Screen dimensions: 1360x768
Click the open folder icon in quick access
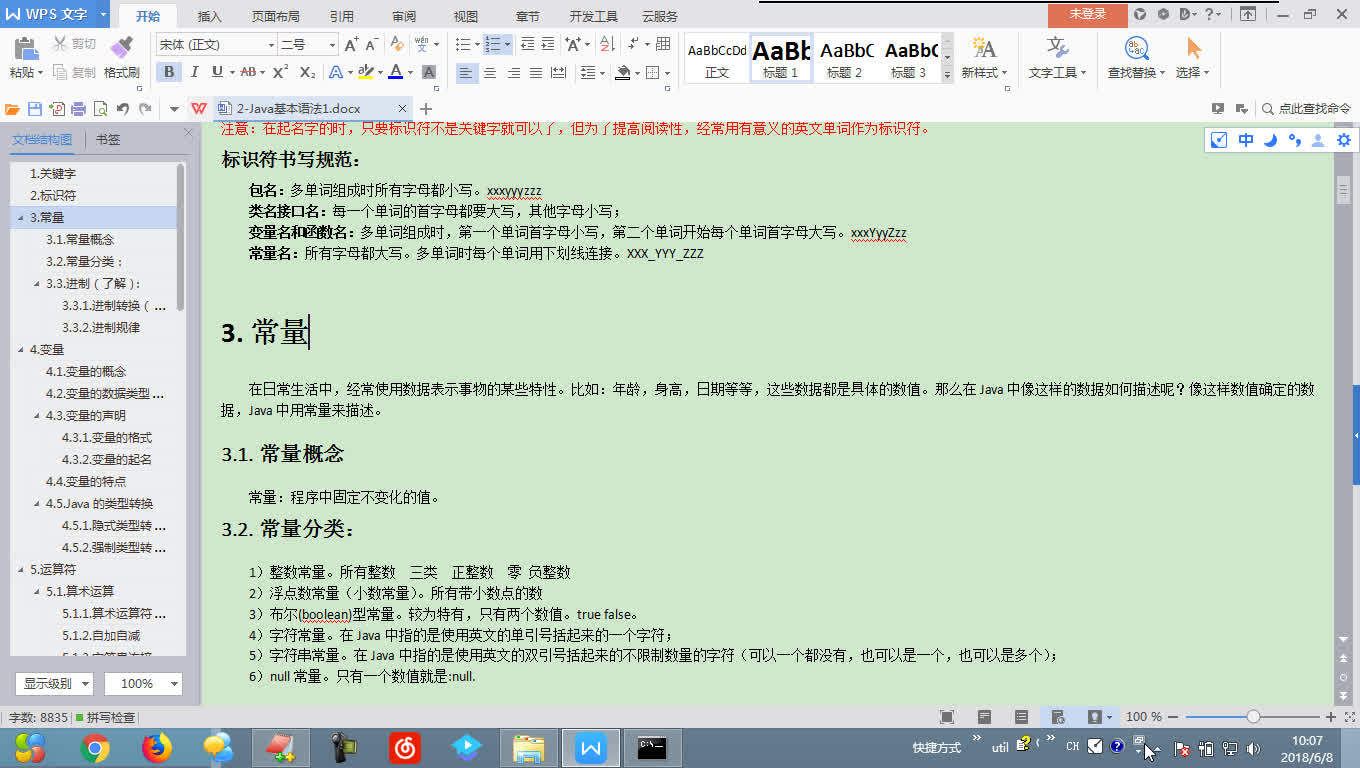tap(12, 109)
